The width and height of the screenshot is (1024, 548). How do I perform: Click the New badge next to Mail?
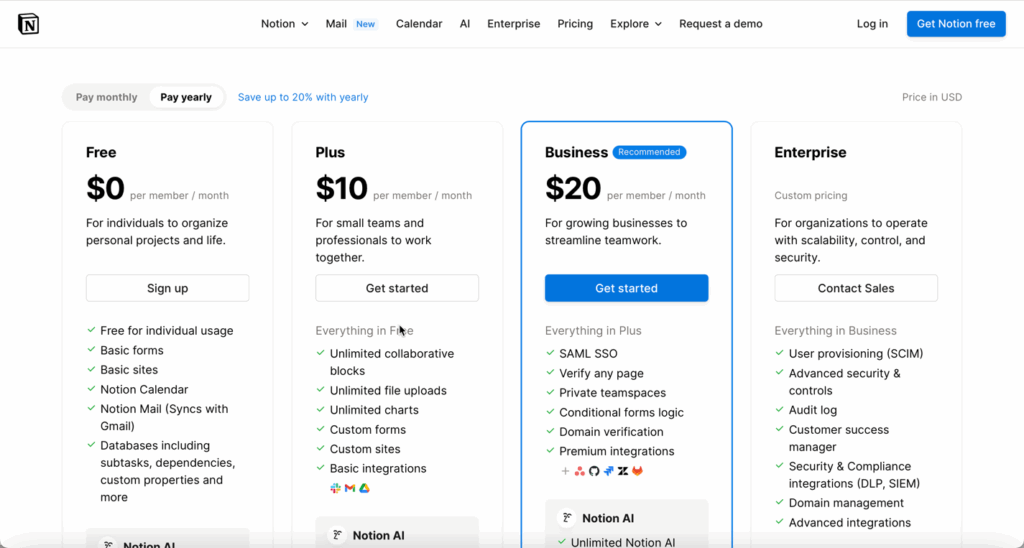pos(366,24)
